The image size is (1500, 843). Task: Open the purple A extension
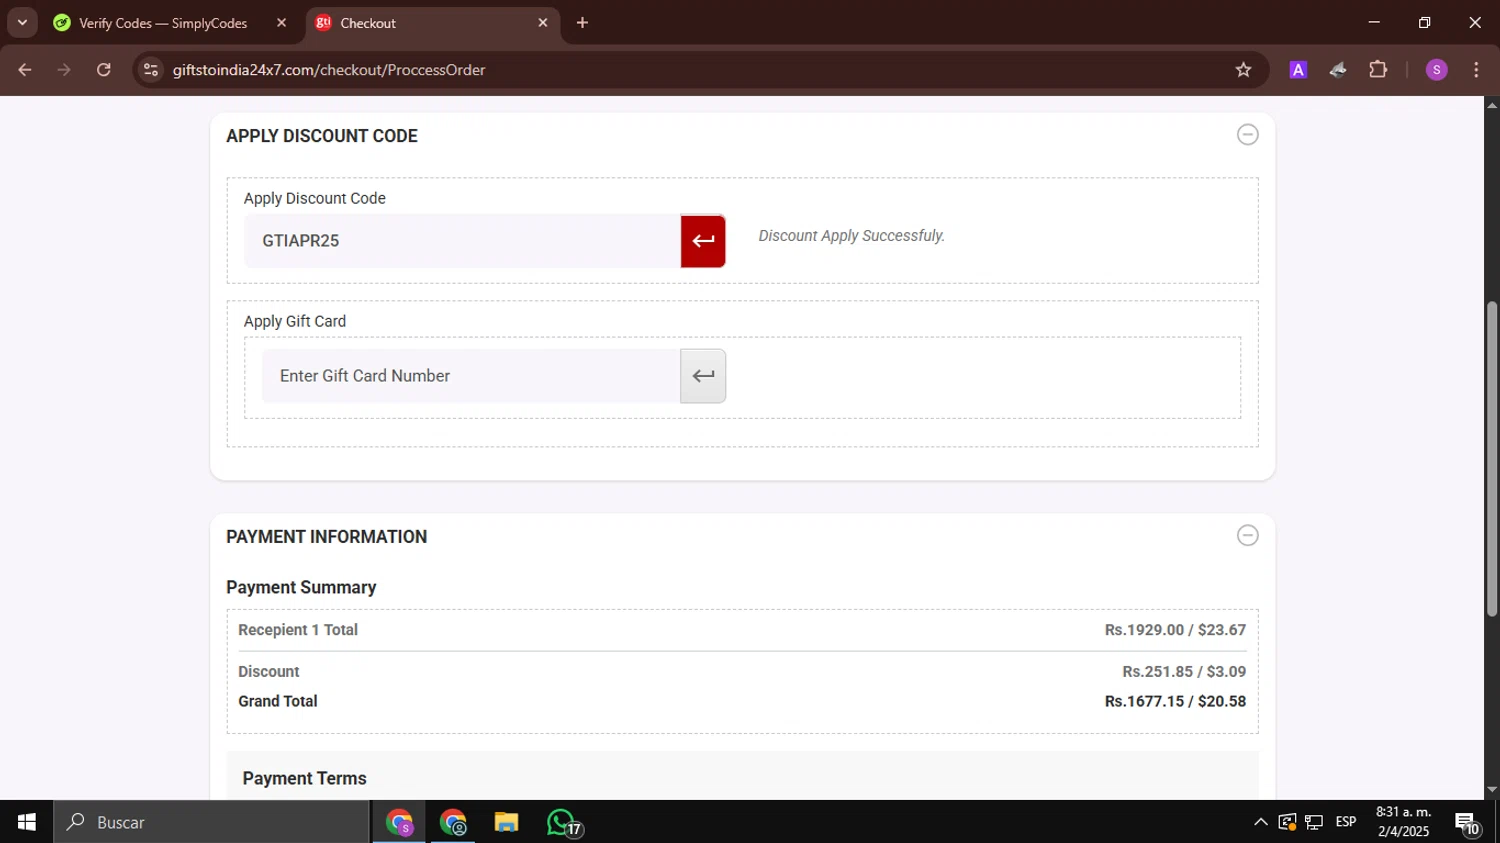1298,70
